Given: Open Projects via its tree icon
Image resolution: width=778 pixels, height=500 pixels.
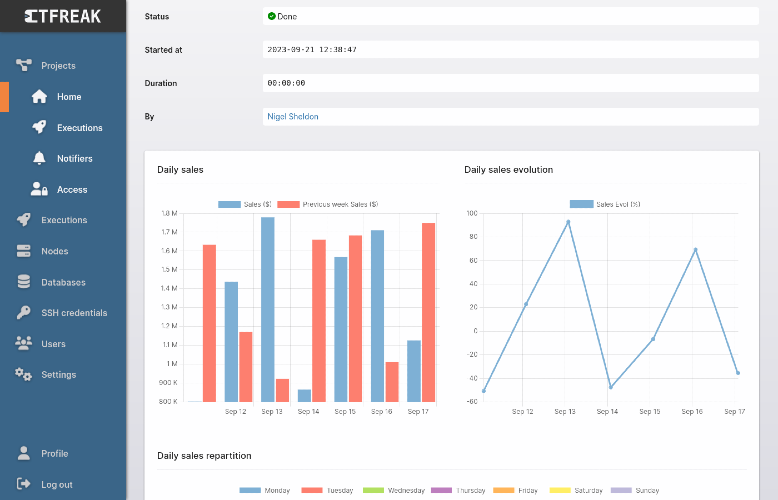Looking at the screenshot, I should pos(23,65).
